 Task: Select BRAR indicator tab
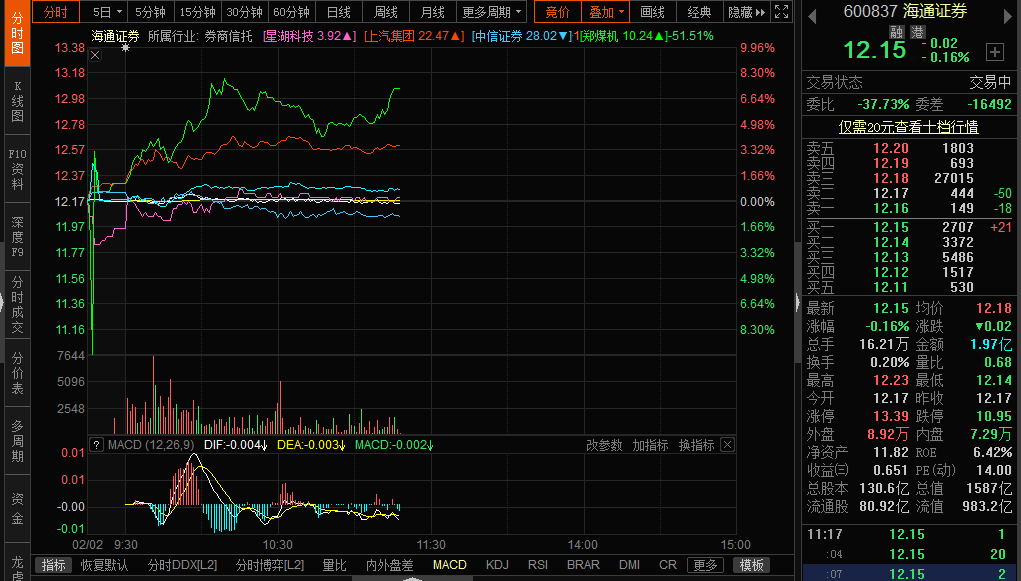pyautogui.click(x=583, y=565)
